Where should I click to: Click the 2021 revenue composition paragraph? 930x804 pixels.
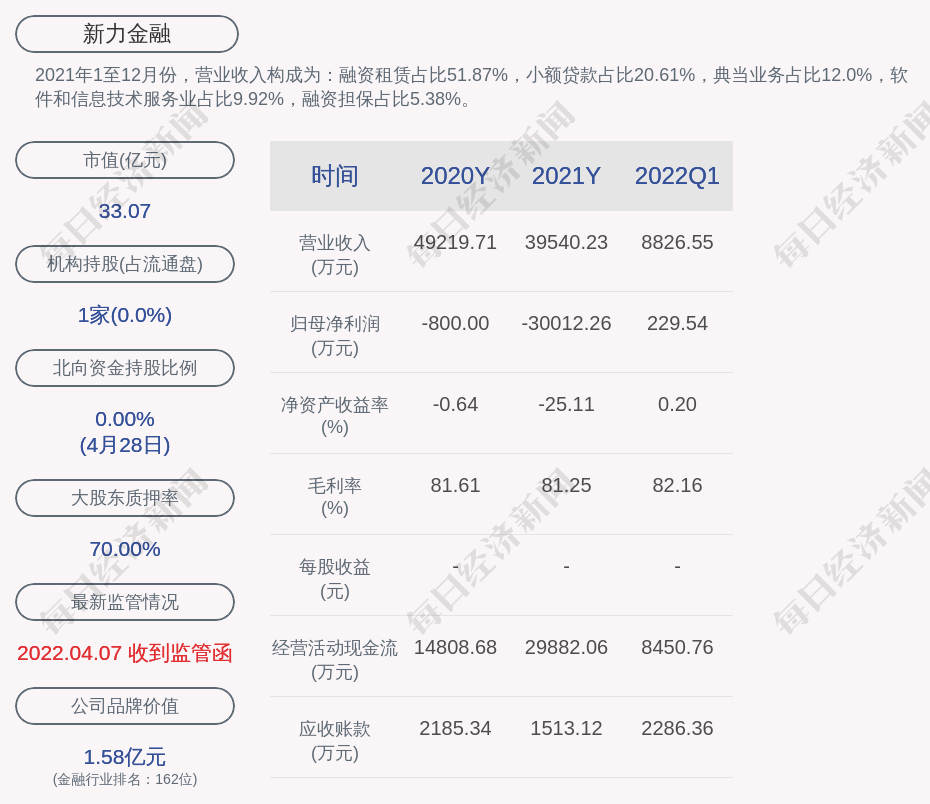click(471, 87)
